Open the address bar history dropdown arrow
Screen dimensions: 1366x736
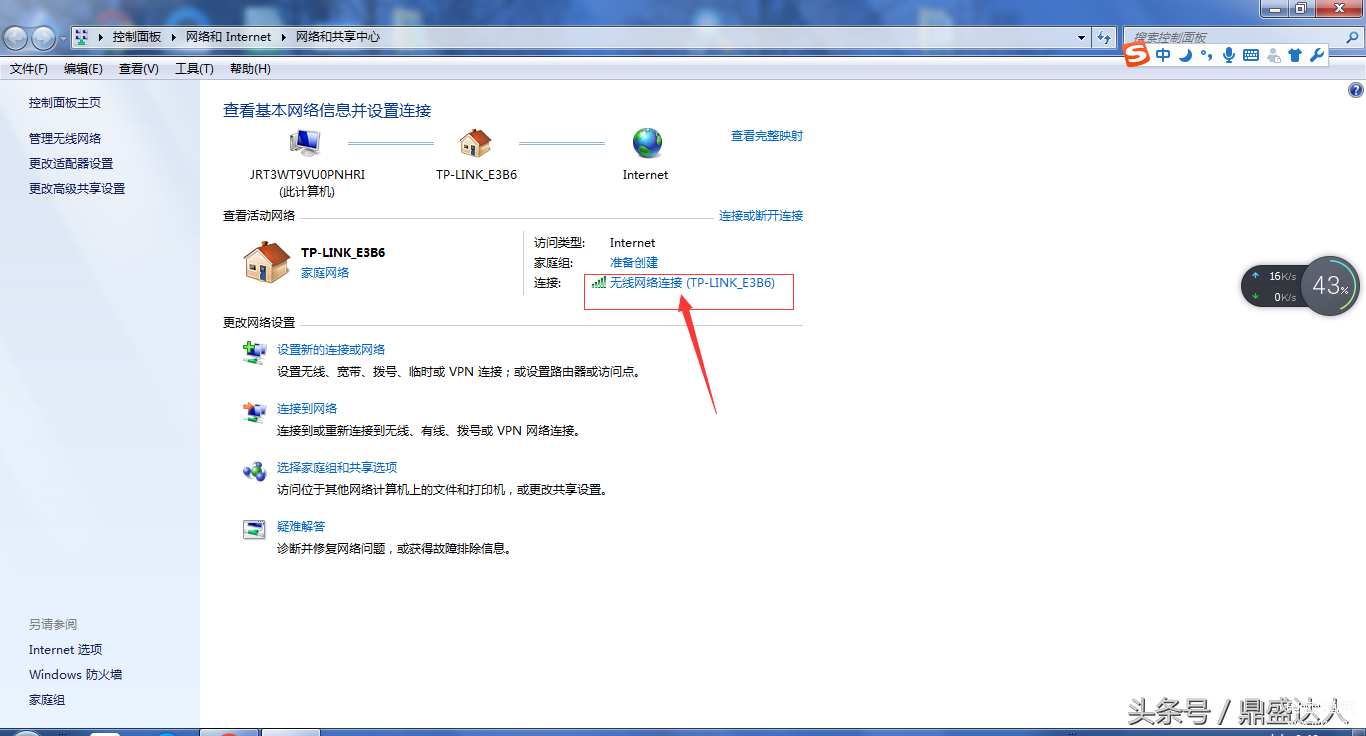pyautogui.click(x=1082, y=37)
